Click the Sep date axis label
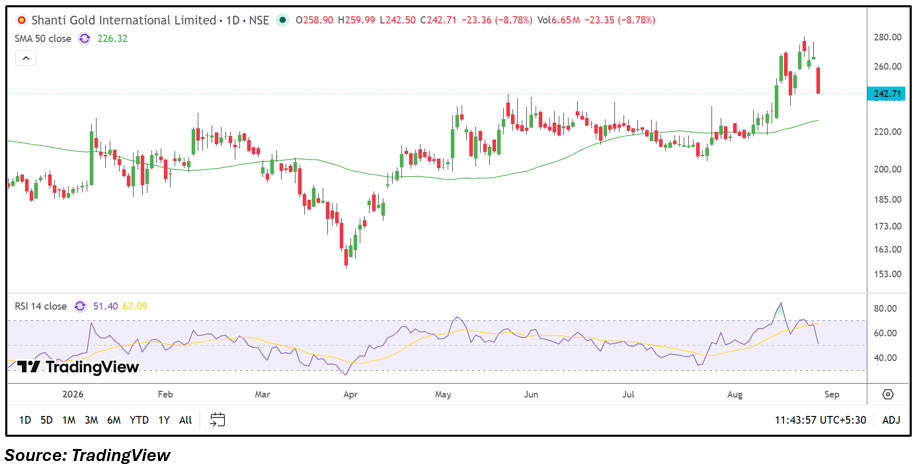 click(832, 395)
